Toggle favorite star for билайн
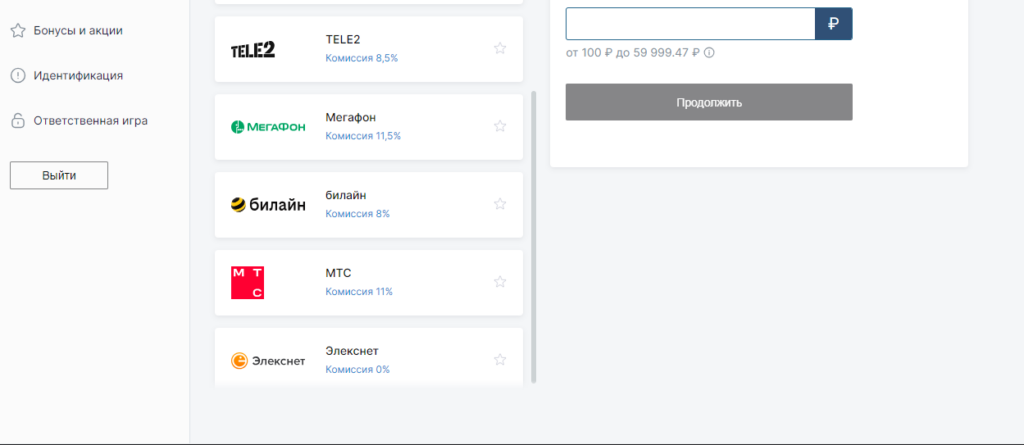Screen dimensions: 1024x445 pyautogui.click(x=500, y=204)
